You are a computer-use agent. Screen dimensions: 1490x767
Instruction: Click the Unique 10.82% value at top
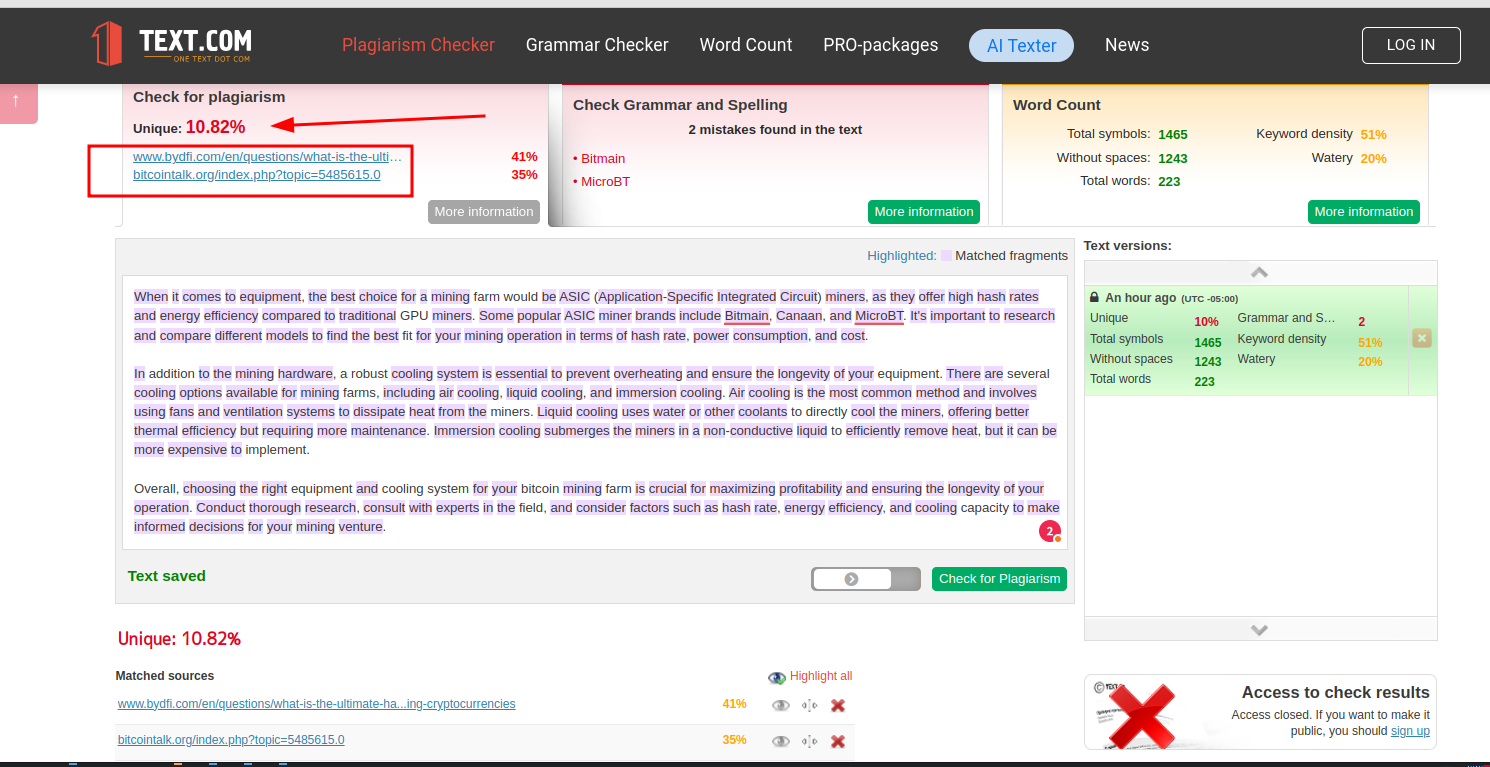pyautogui.click(x=215, y=127)
